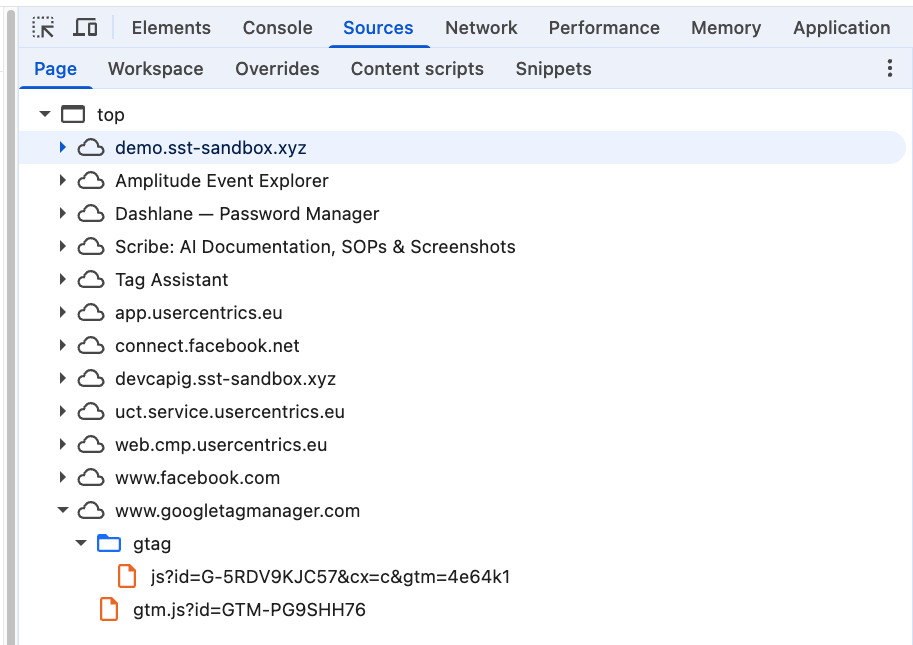
Task: Open the Snippets sub-tab
Action: (x=554, y=69)
